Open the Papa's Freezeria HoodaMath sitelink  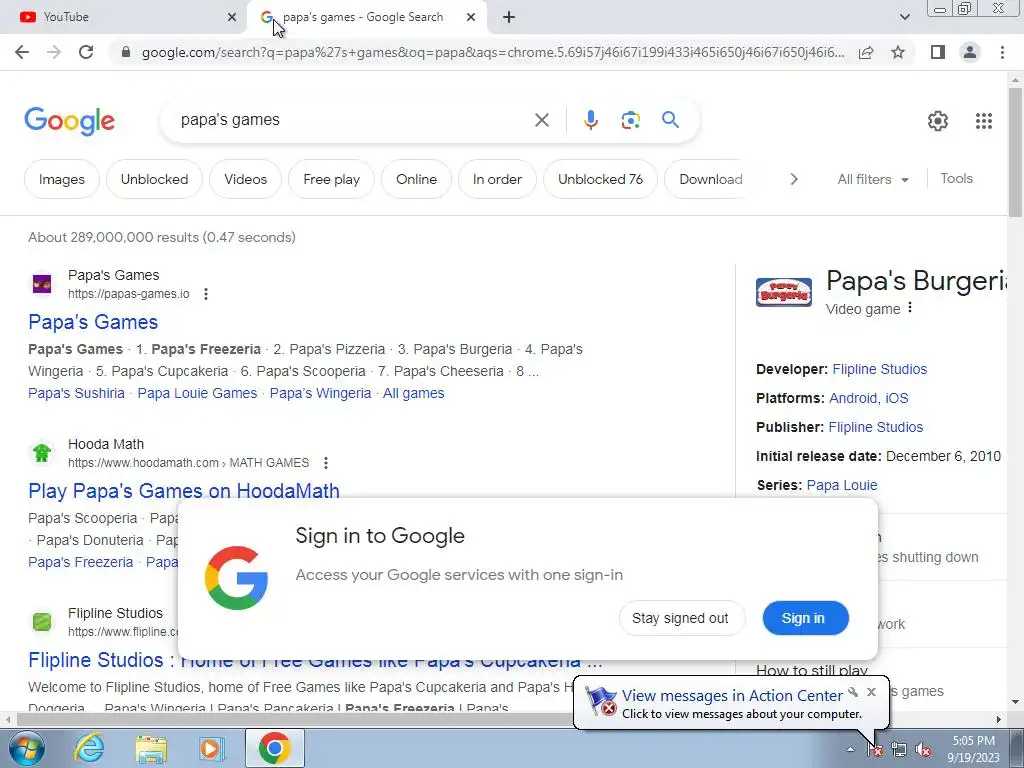pos(80,562)
